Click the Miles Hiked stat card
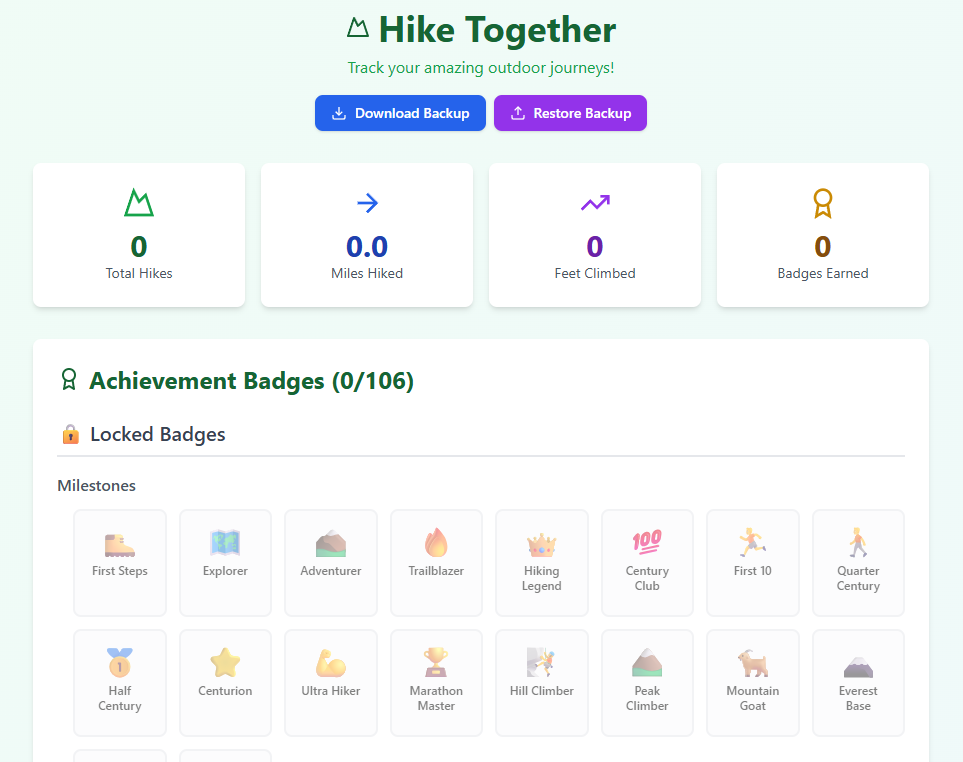Image resolution: width=963 pixels, height=762 pixels. pos(367,235)
